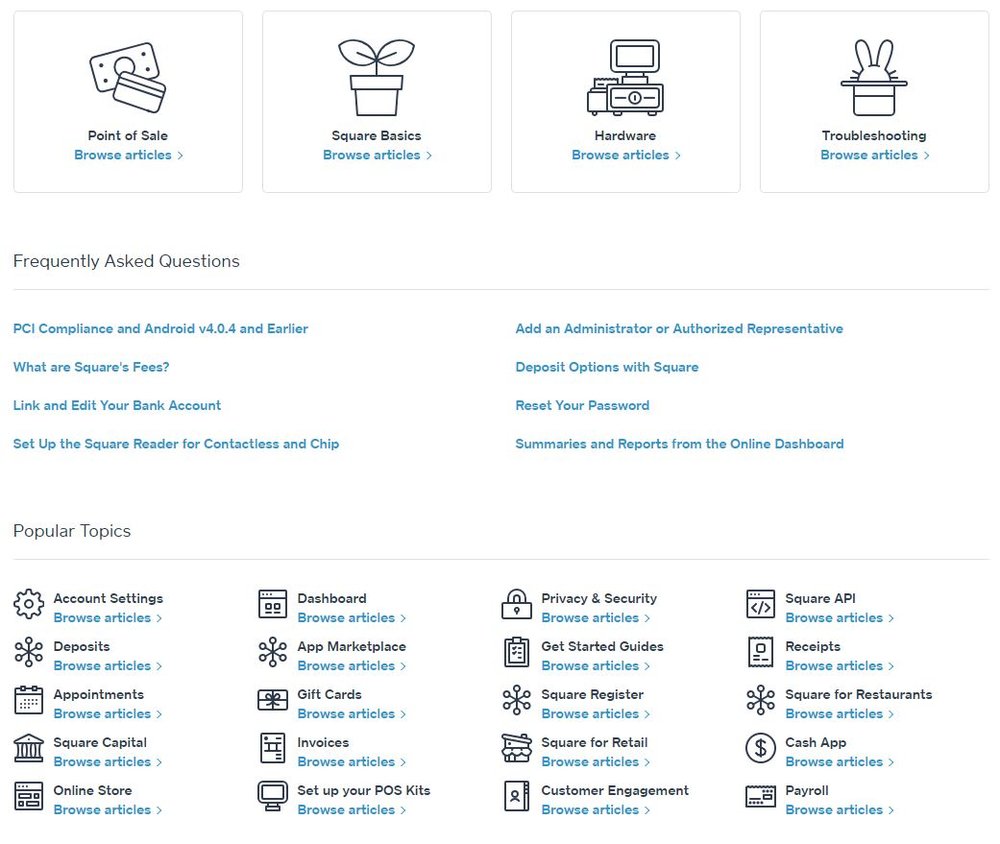Screen dimensions: 1000x844
Task: Click the Gift Cards icon
Action: pos(272,700)
